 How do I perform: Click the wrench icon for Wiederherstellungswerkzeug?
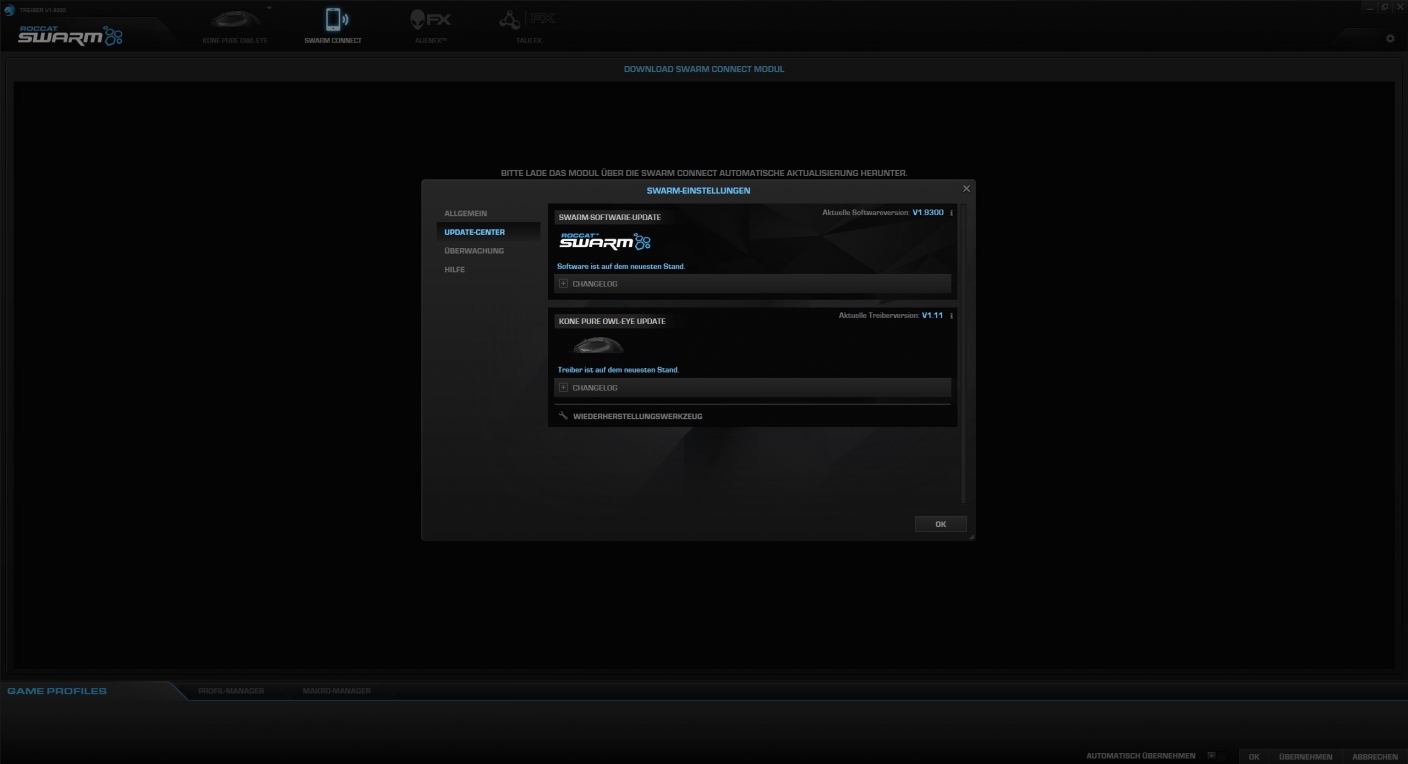click(x=563, y=416)
